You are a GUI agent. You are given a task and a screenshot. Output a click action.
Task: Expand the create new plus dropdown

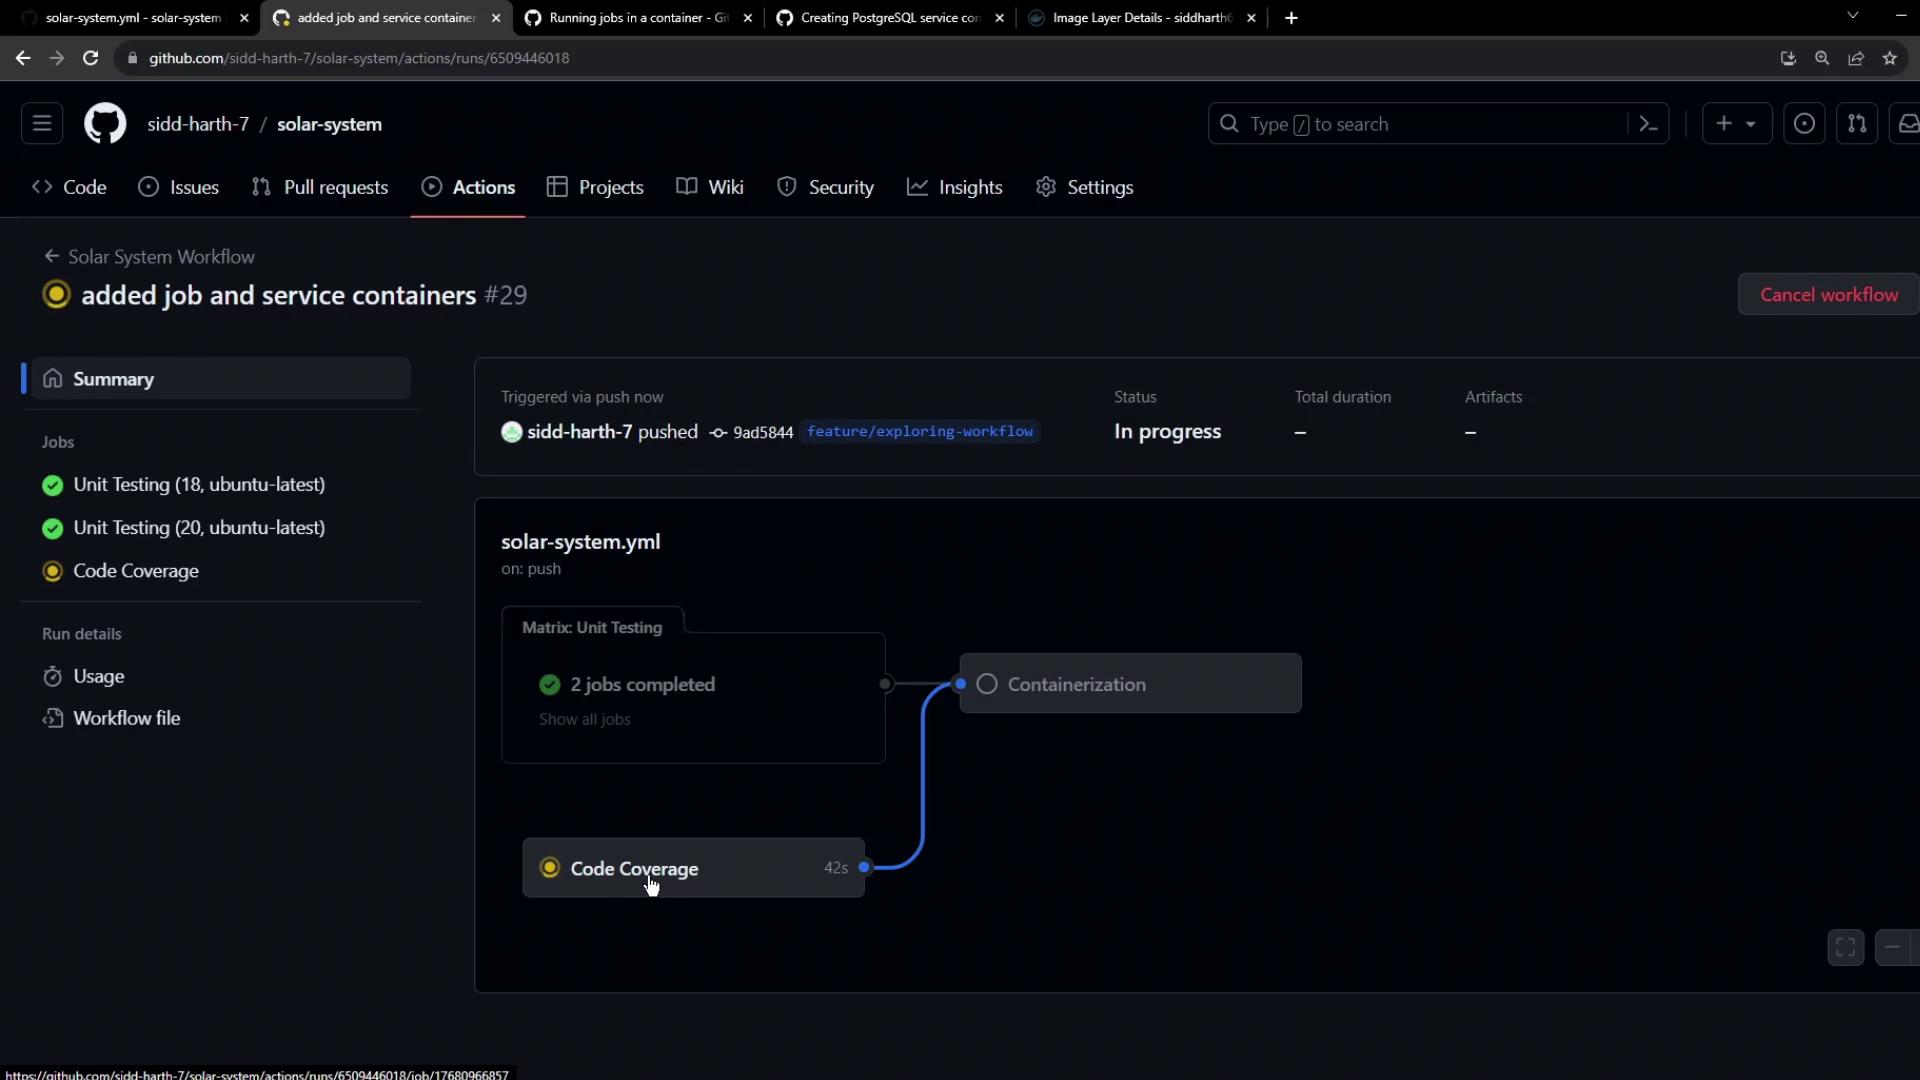(1736, 124)
